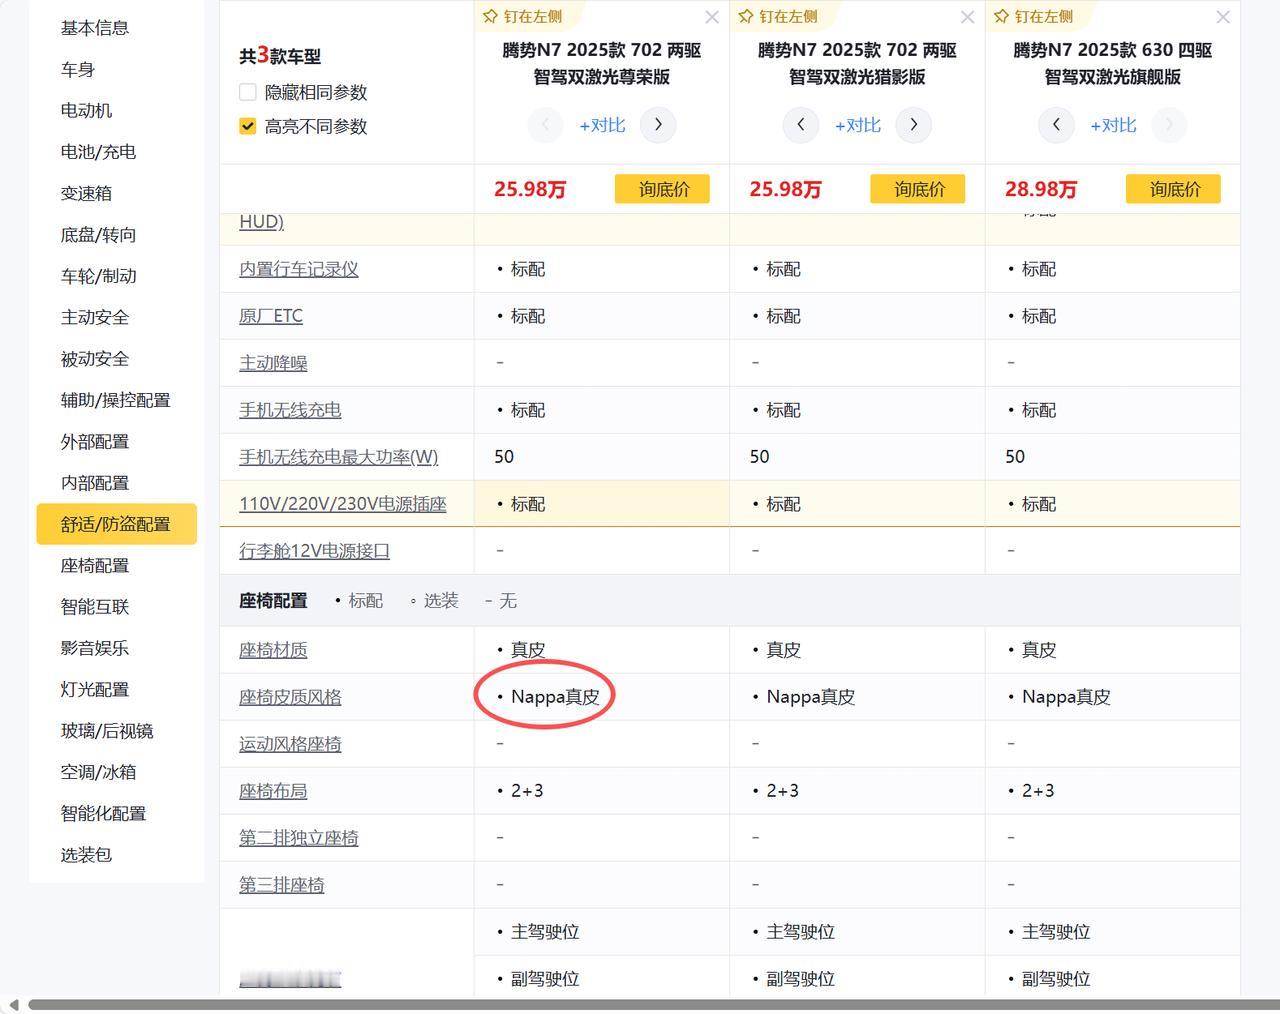Open the 空调/冰箱 section

98,772
